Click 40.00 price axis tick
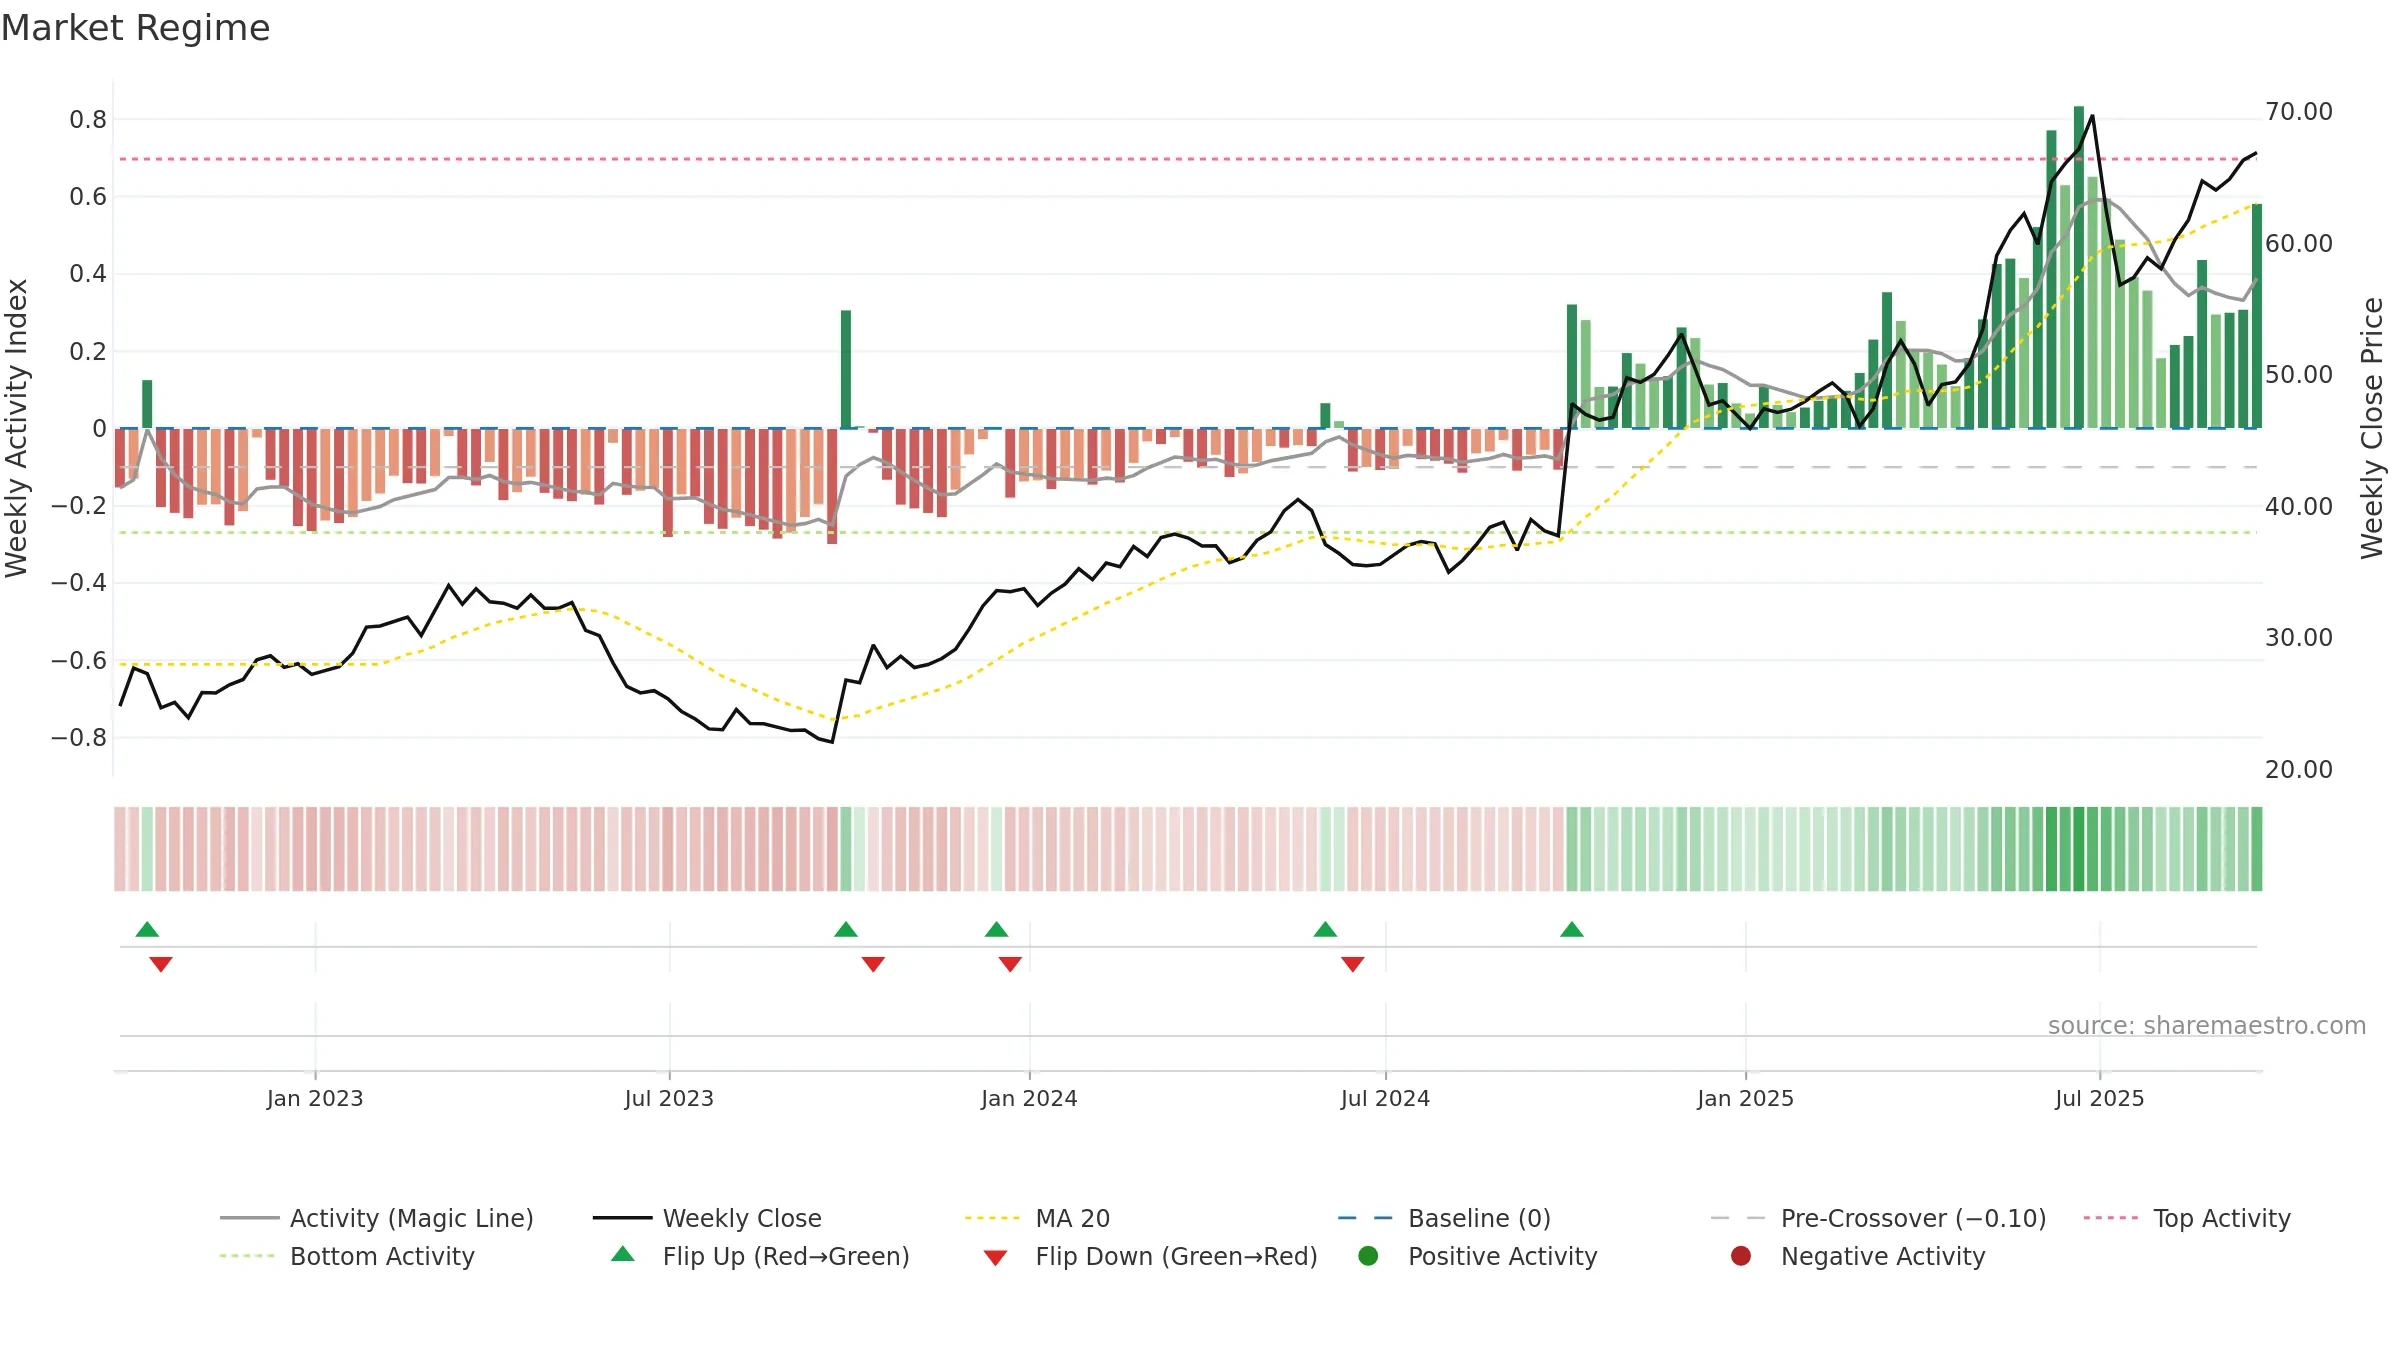This screenshot has height=1350, width=2400. pyautogui.click(x=2299, y=506)
